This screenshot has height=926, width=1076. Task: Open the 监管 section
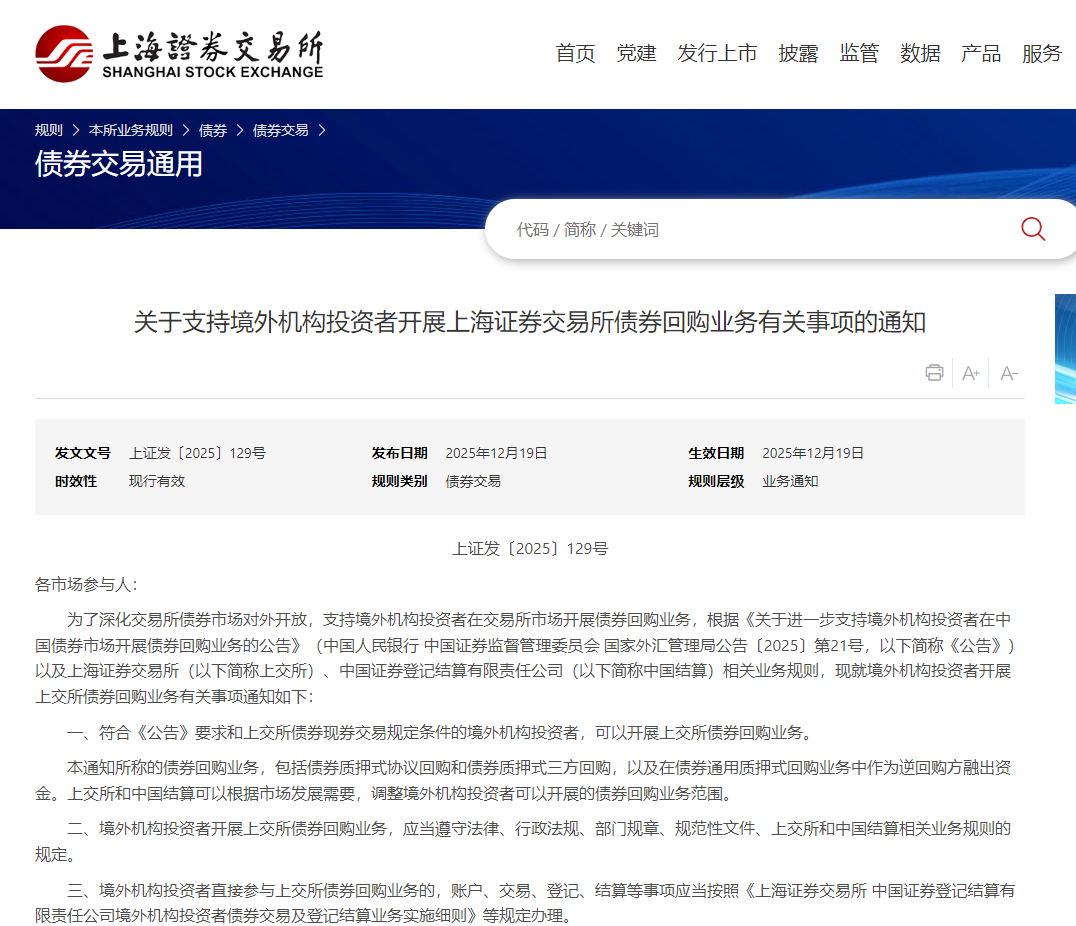[859, 54]
